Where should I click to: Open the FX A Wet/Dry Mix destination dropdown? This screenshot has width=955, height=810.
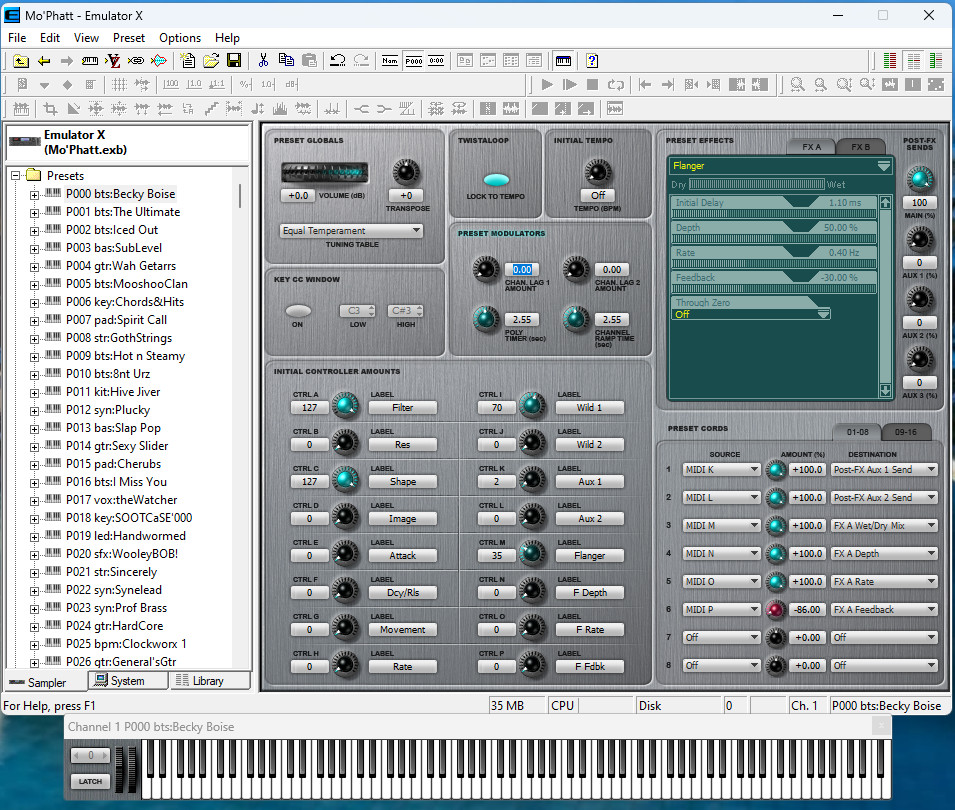(884, 526)
